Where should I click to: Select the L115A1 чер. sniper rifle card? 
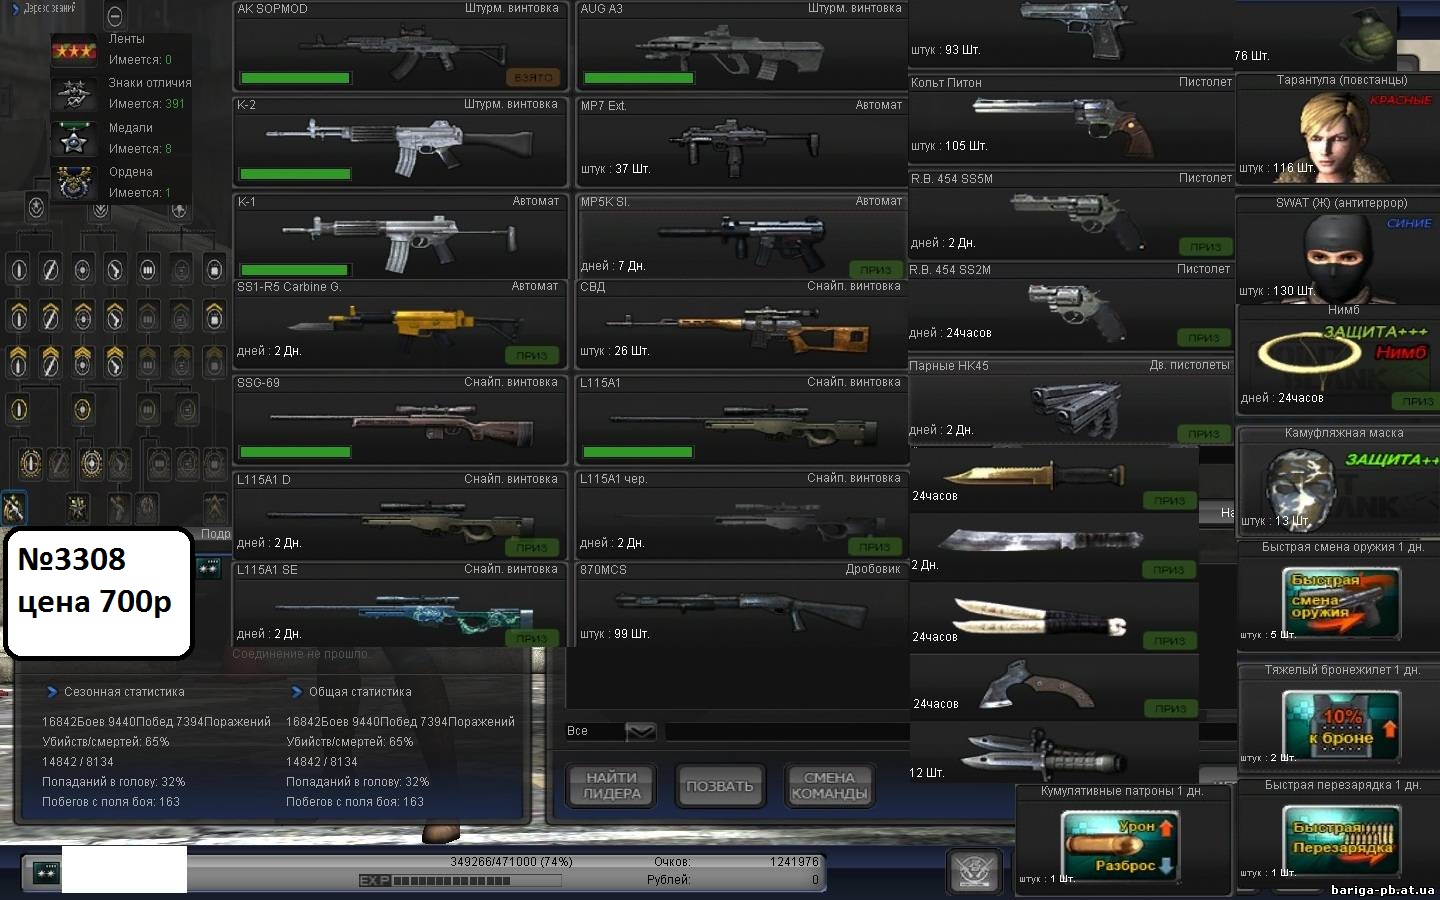pyautogui.click(x=742, y=516)
